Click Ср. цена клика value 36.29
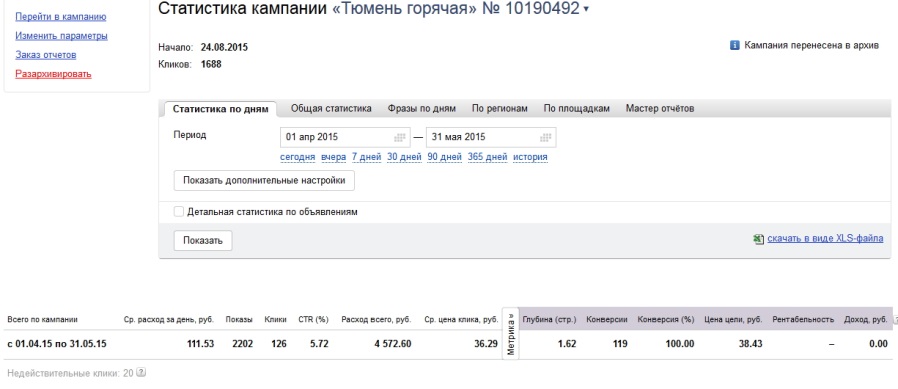This screenshot has height=389, width=898. (487, 344)
